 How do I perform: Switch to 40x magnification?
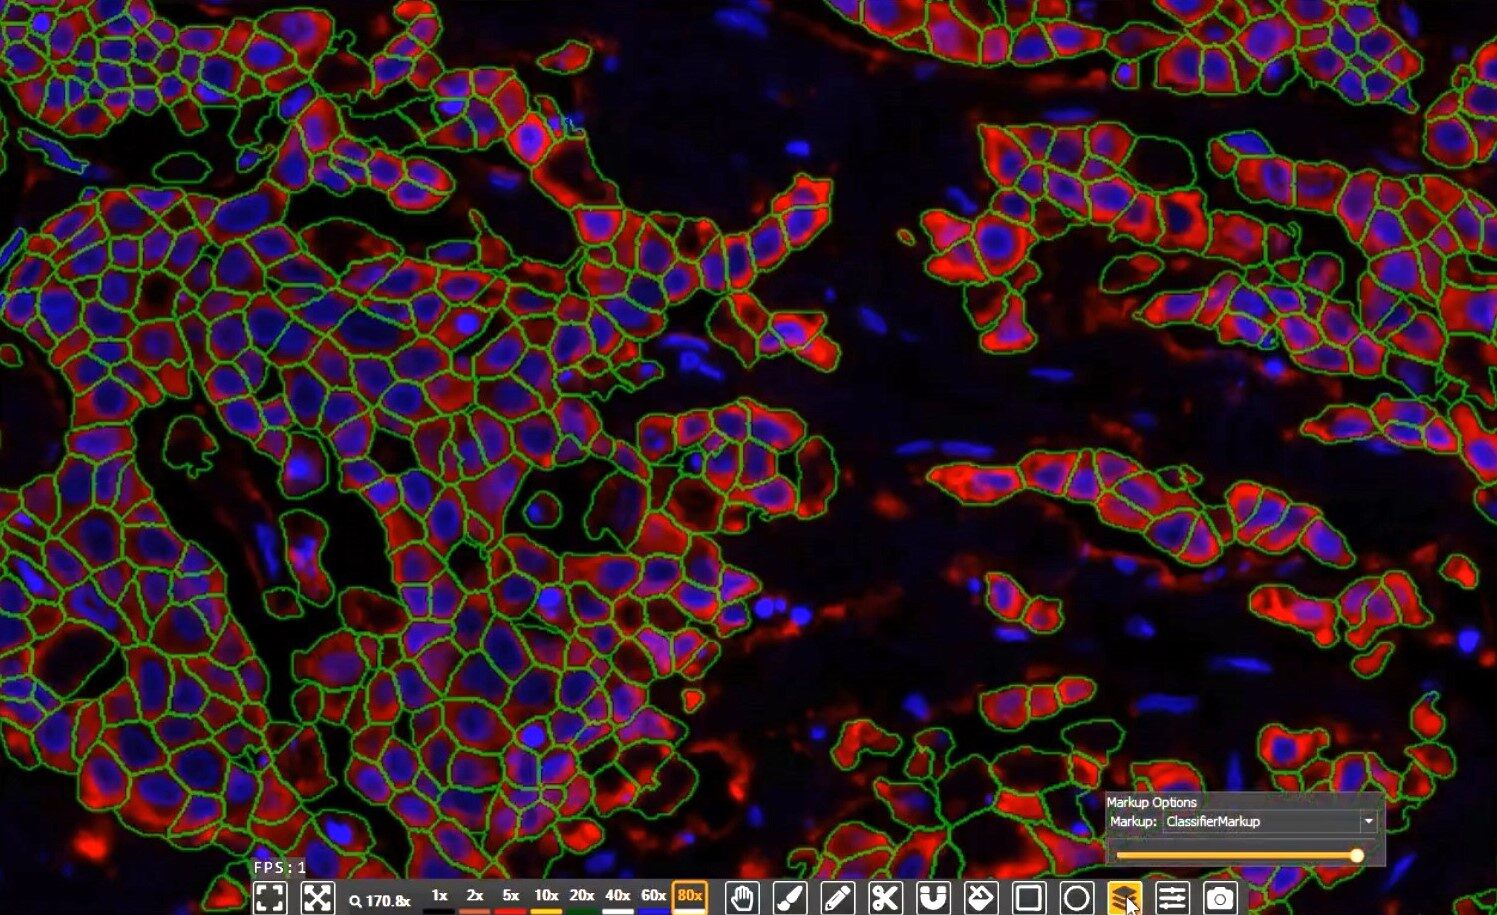click(619, 897)
